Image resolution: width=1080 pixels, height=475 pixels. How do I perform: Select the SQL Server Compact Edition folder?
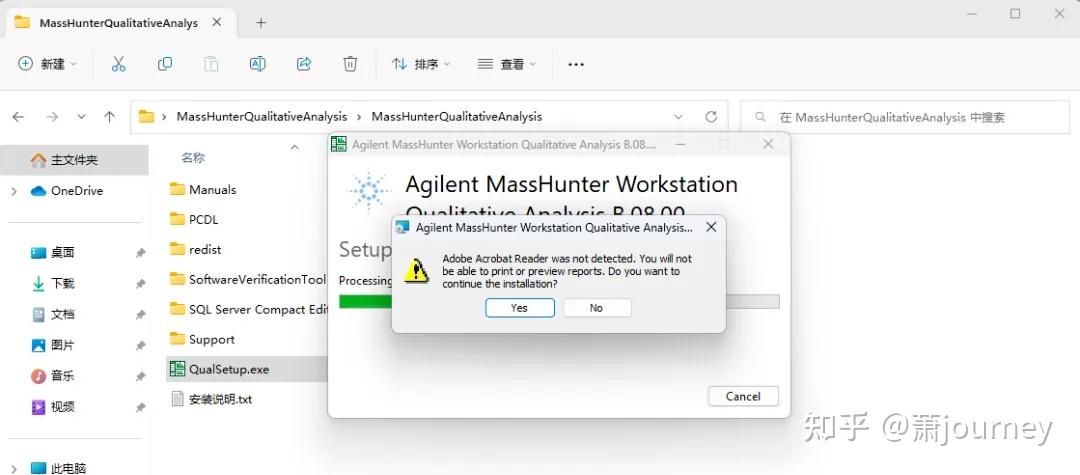pos(247,310)
